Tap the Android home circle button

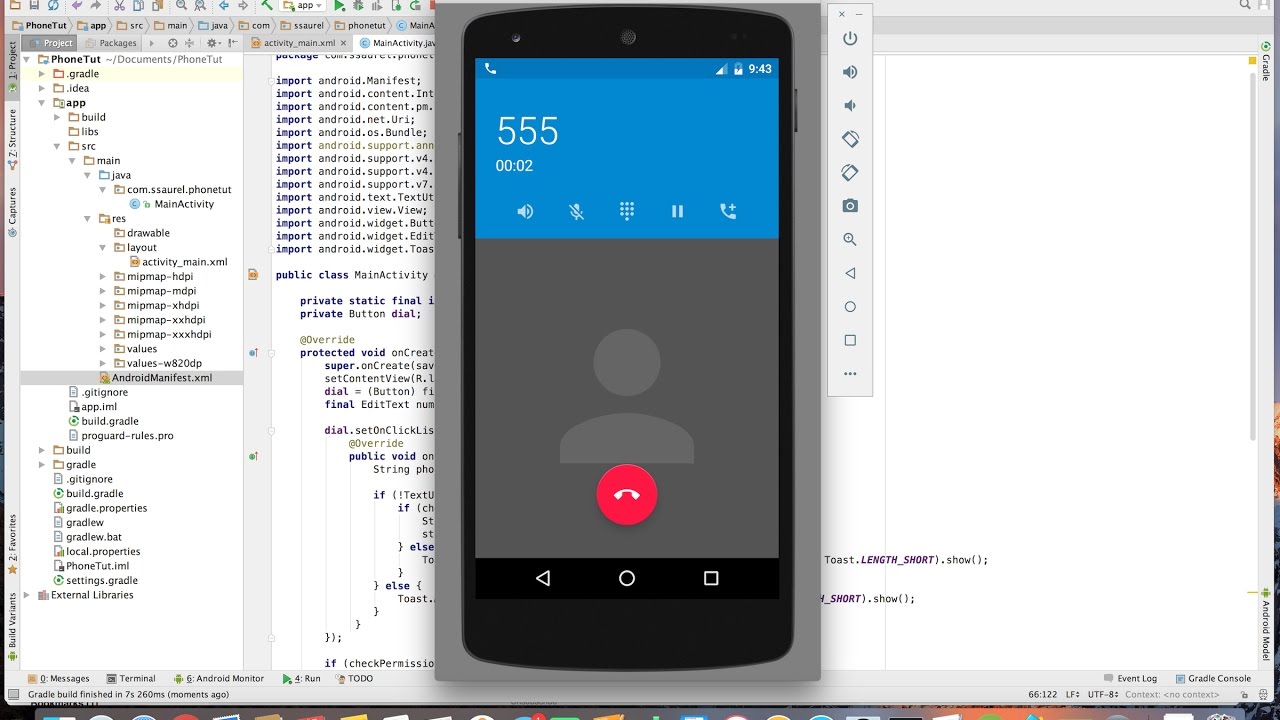pyautogui.click(x=627, y=578)
